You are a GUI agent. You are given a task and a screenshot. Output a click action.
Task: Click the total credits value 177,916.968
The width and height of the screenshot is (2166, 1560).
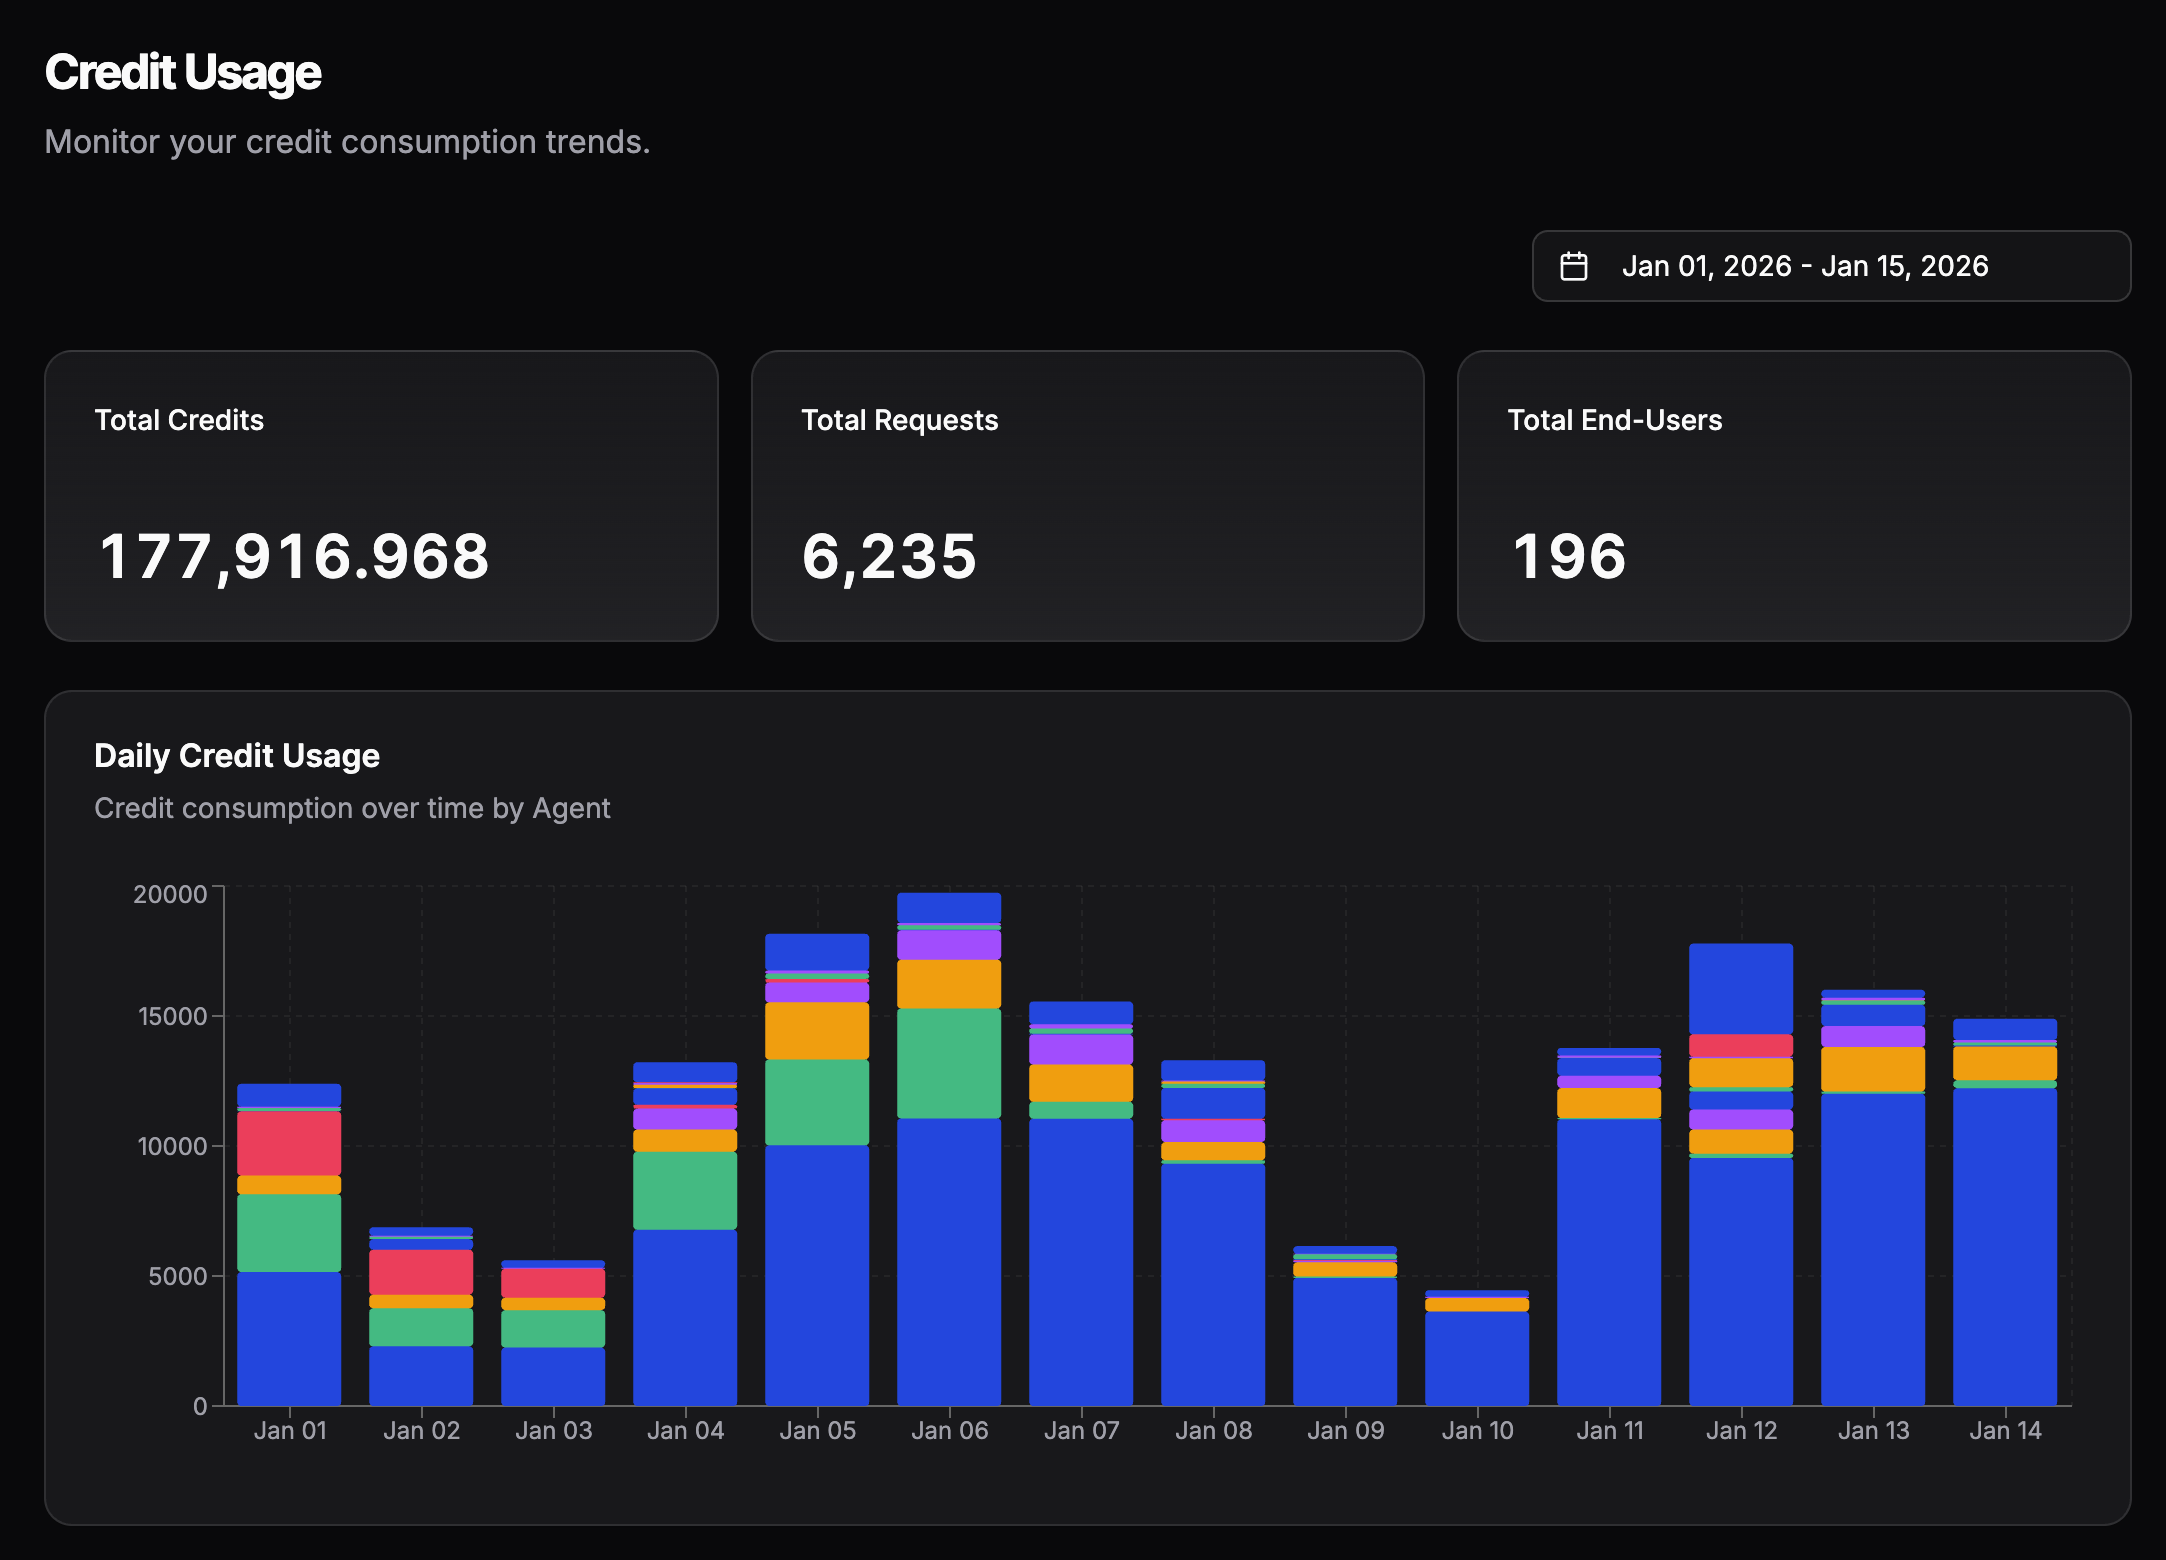click(x=295, y=557)
